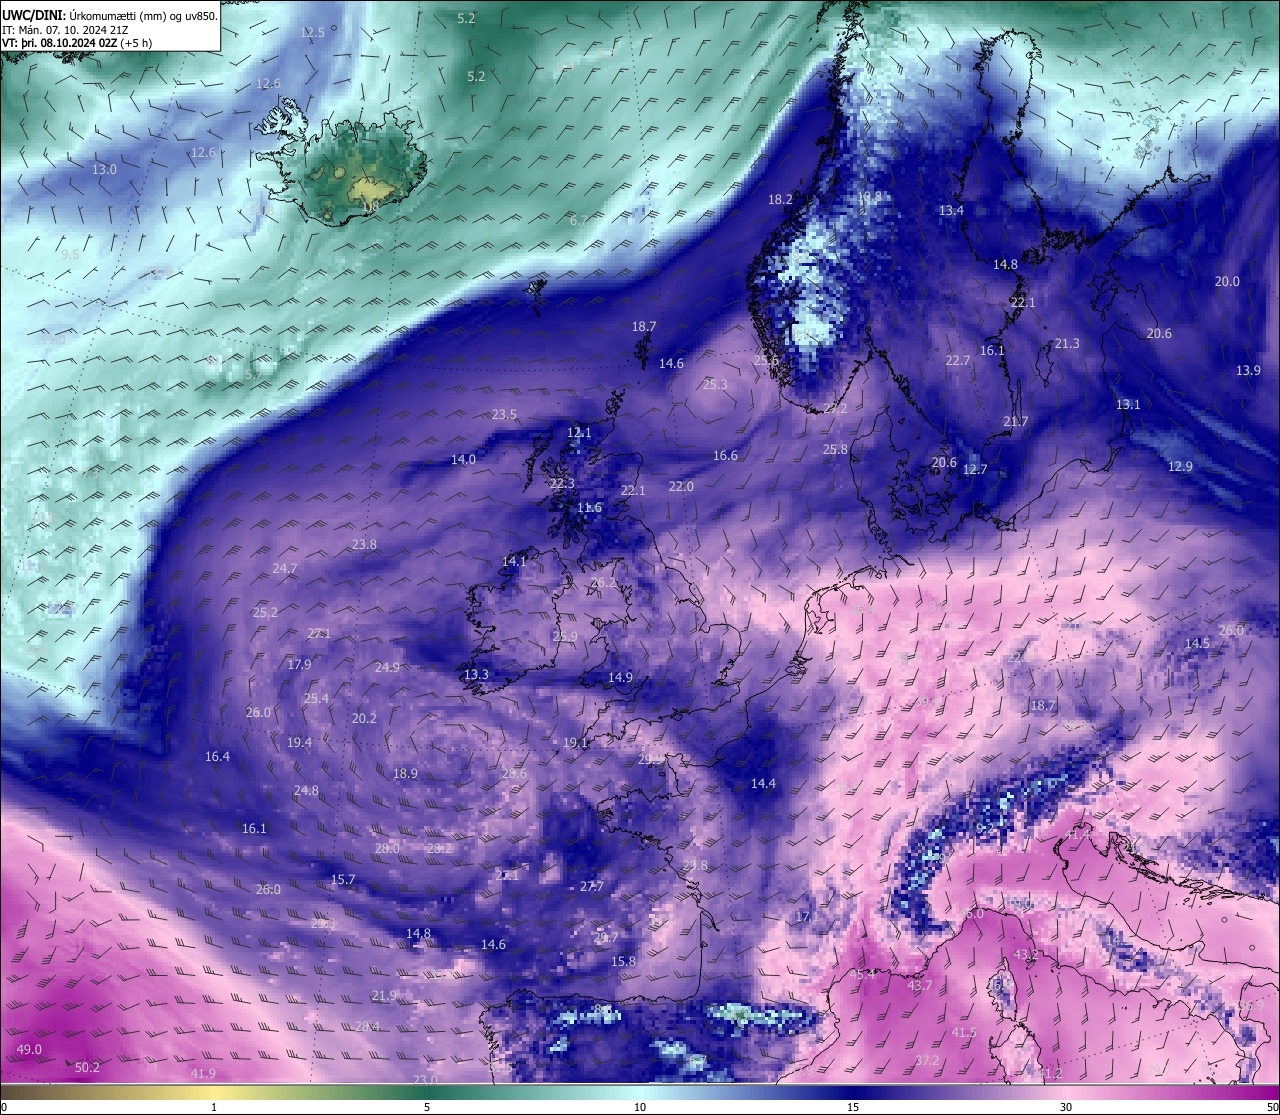Click the 10 label on the color scale
This screenshot has width=1280, height=1115.
pyautogui.click(x=640, y=1106)
